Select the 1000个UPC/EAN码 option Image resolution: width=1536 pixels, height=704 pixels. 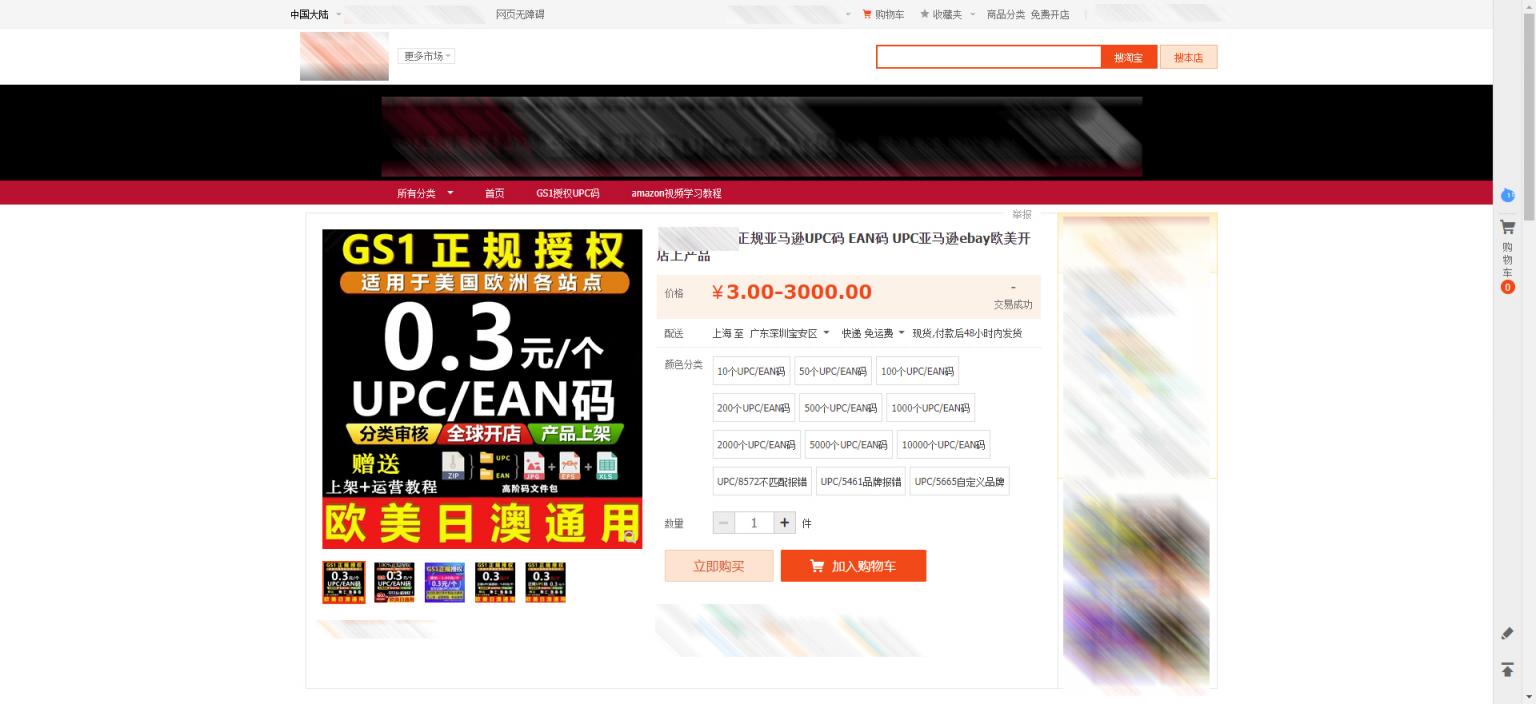[x=931, y=408]
